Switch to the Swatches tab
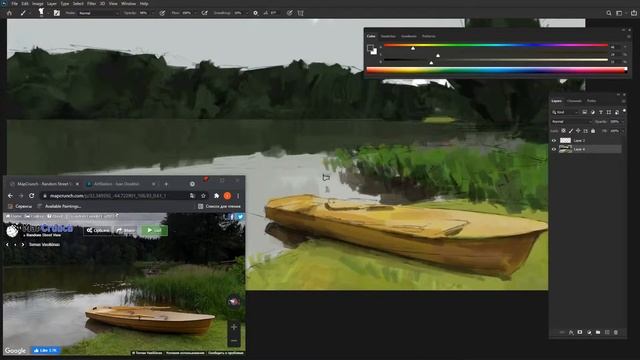 coord(388,36)
